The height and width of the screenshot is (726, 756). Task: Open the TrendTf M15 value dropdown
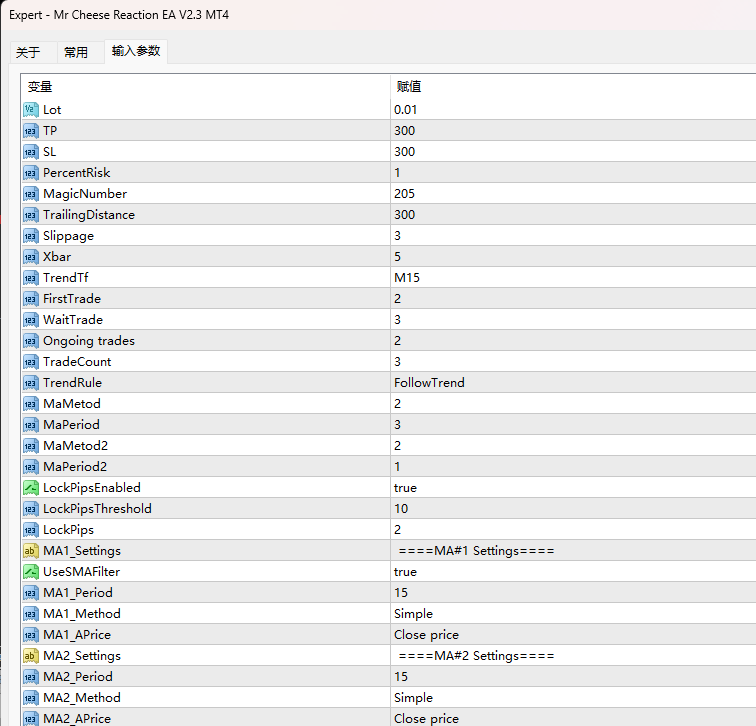573,278
